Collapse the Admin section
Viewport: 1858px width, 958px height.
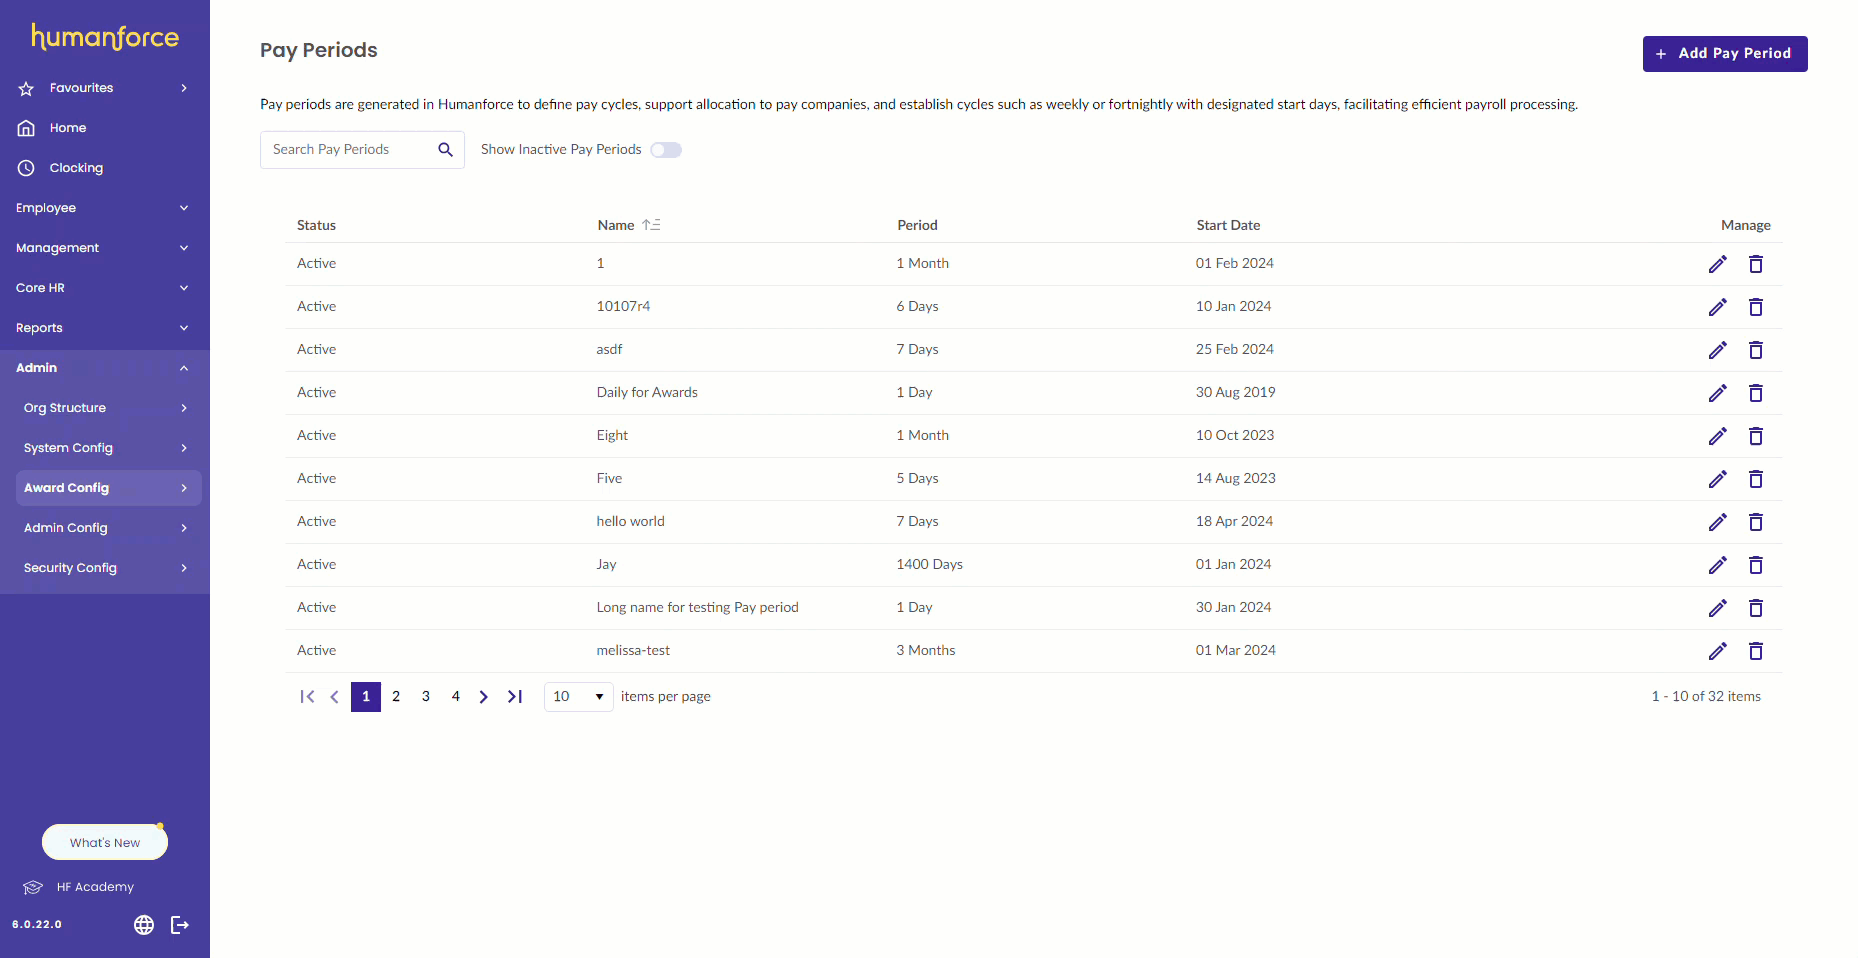pos(105,368)
